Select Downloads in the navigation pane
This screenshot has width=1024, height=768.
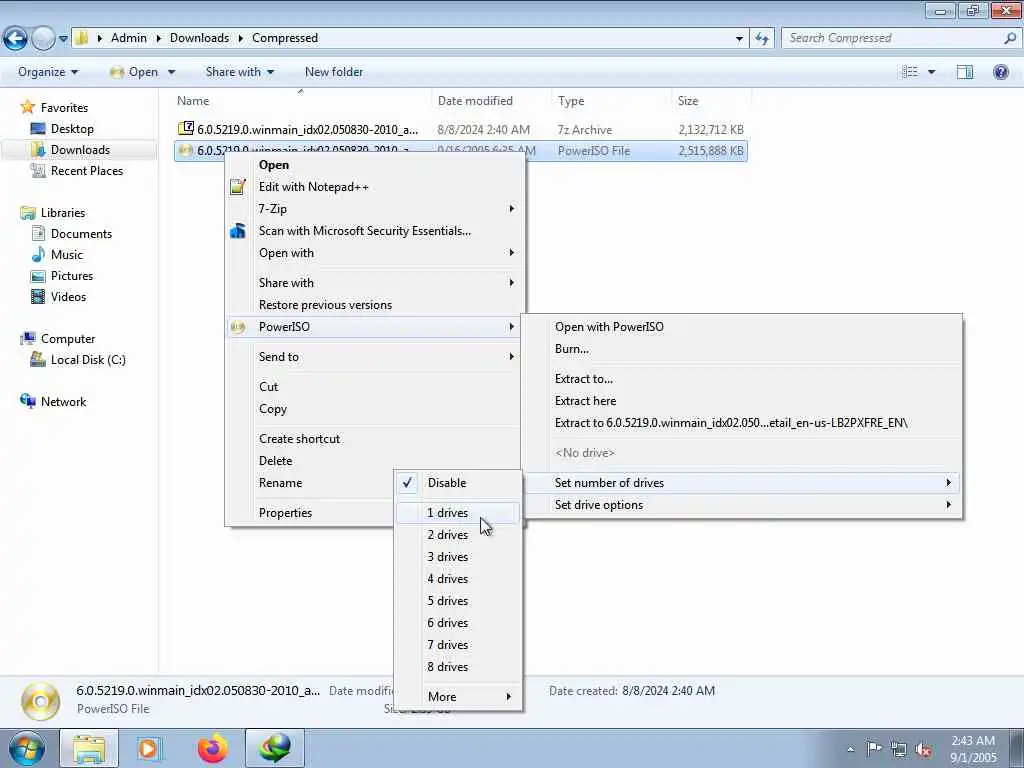80,150
